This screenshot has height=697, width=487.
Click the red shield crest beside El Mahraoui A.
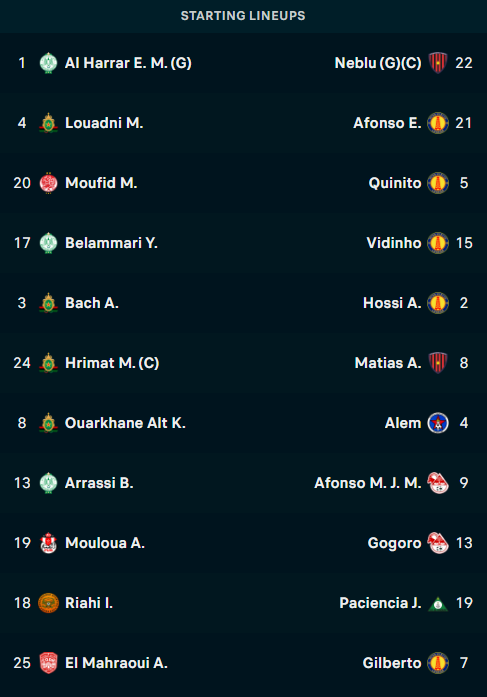pos(48,663)
